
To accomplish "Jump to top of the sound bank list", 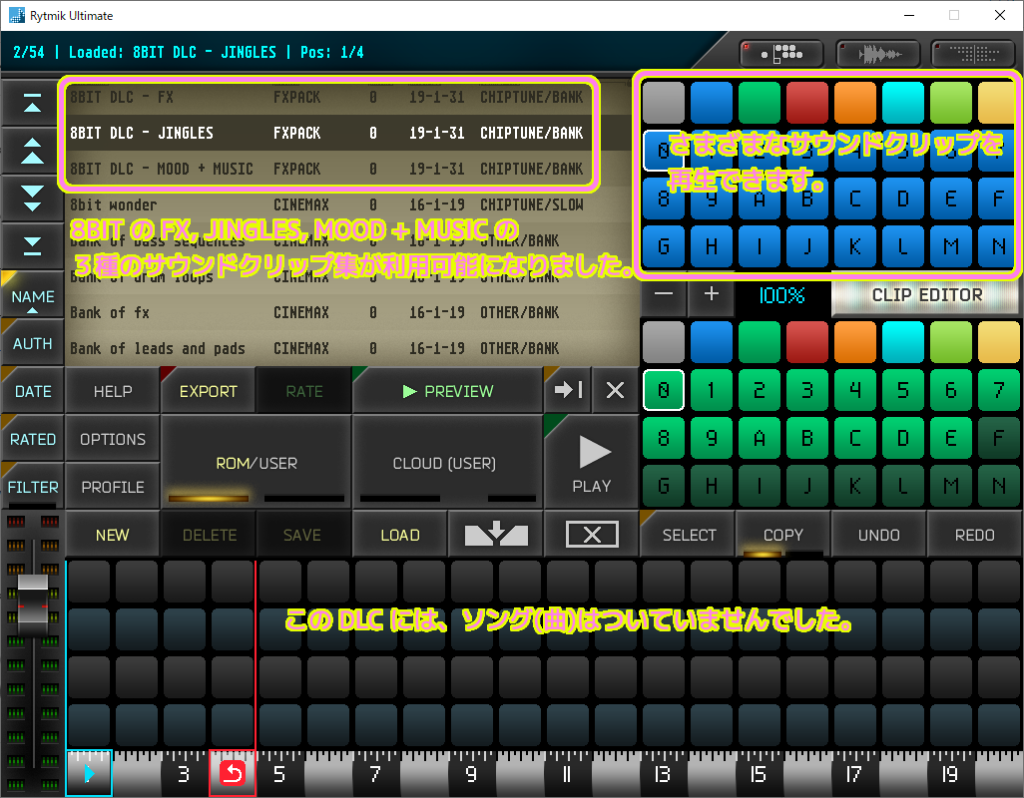I will (x=33, y=103).
